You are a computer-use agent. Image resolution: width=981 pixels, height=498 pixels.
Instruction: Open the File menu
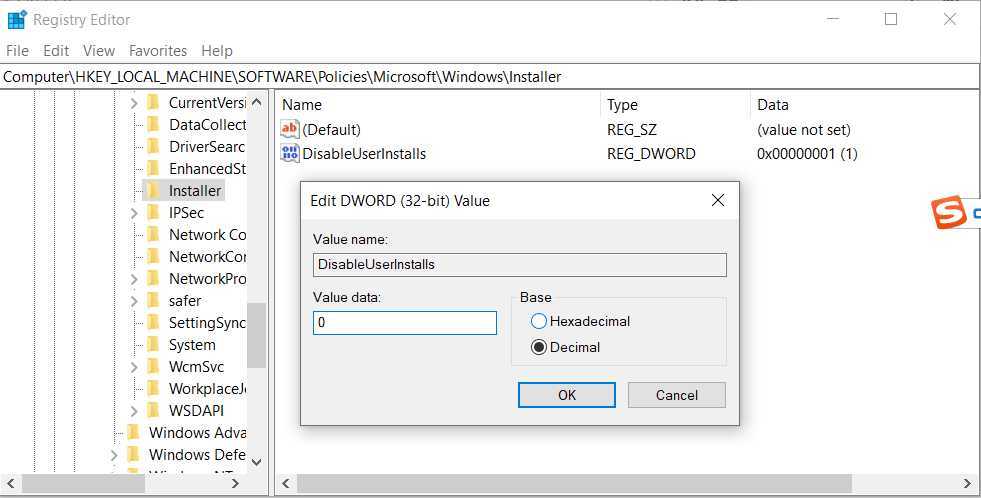(x=17, y=51)
